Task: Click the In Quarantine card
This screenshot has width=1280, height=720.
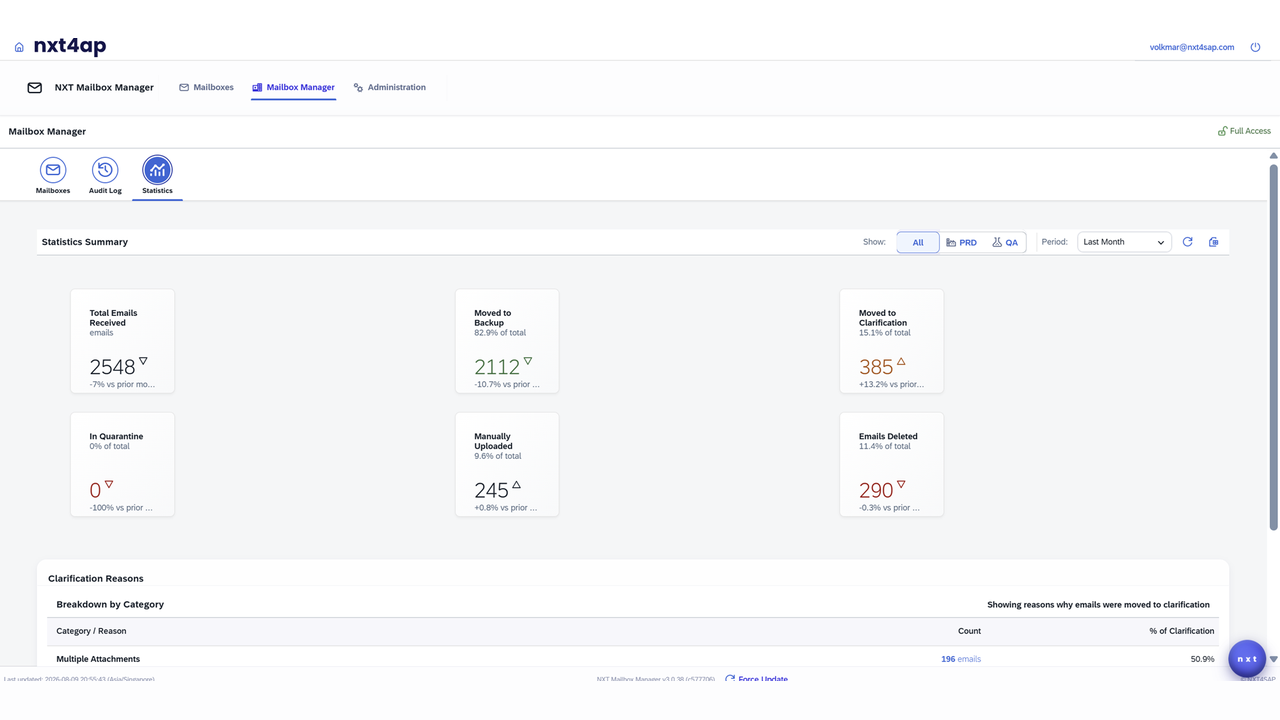Action: click(122, 464)
